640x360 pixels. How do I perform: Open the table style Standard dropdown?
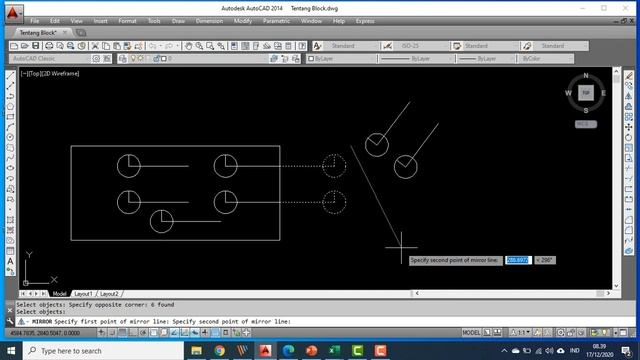(x=490, y=46)
